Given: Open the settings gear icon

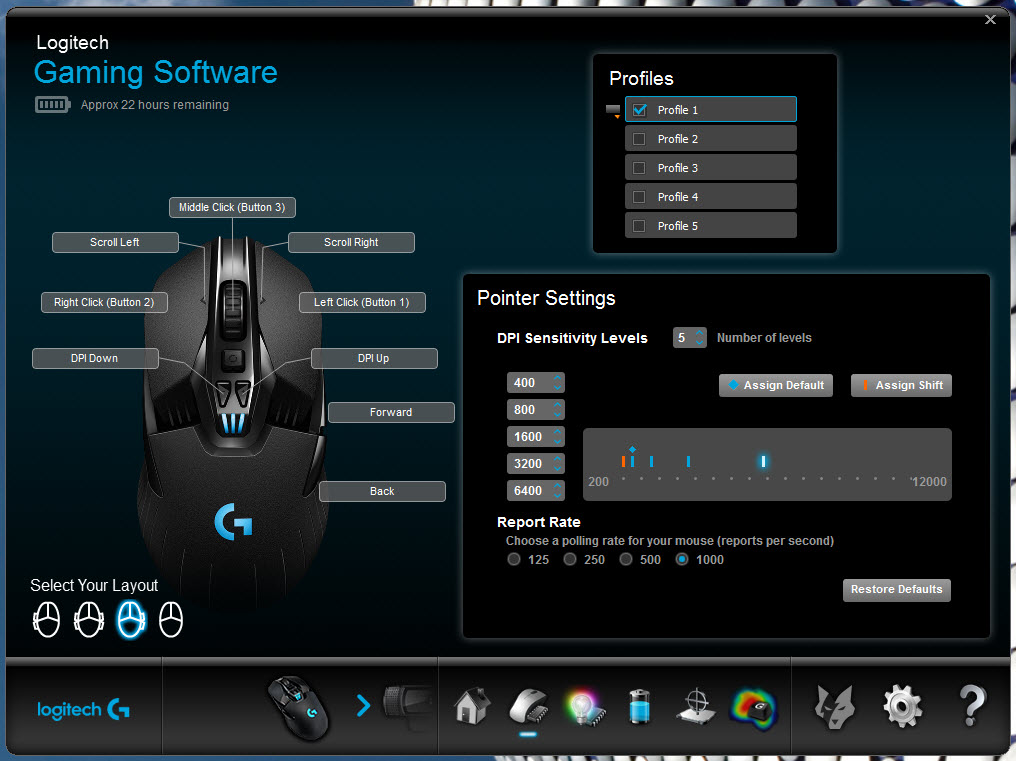Looking at the screenshot, I should tap(903, 706).
